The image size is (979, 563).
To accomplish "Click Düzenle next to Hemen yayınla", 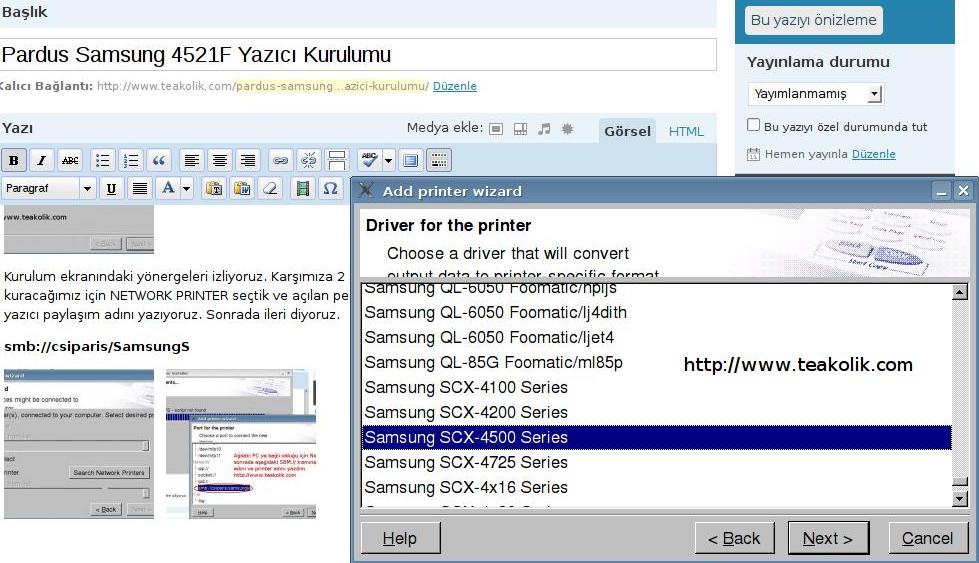I will tap(873, 154).
